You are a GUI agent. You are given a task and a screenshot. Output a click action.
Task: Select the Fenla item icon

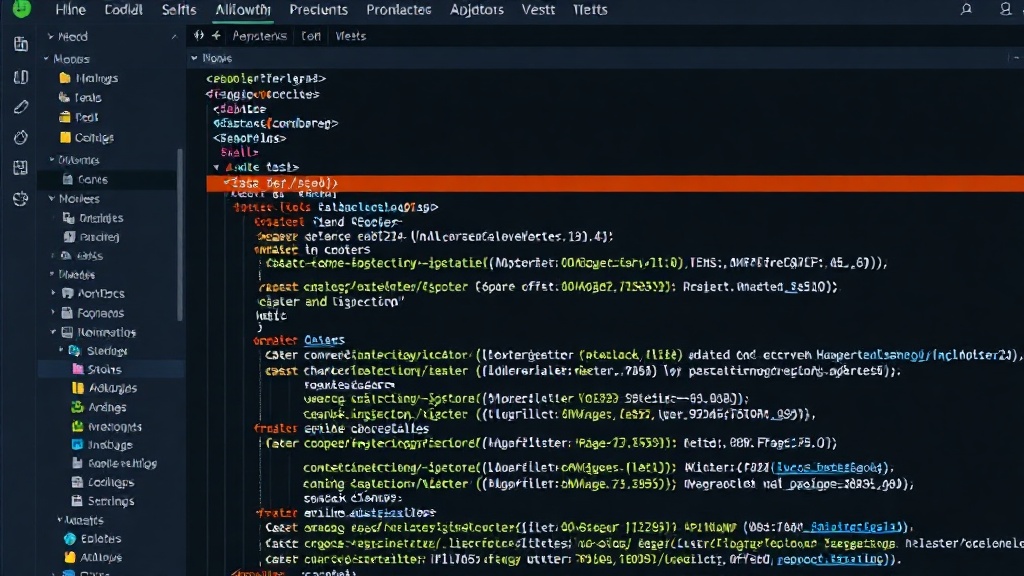64,97
